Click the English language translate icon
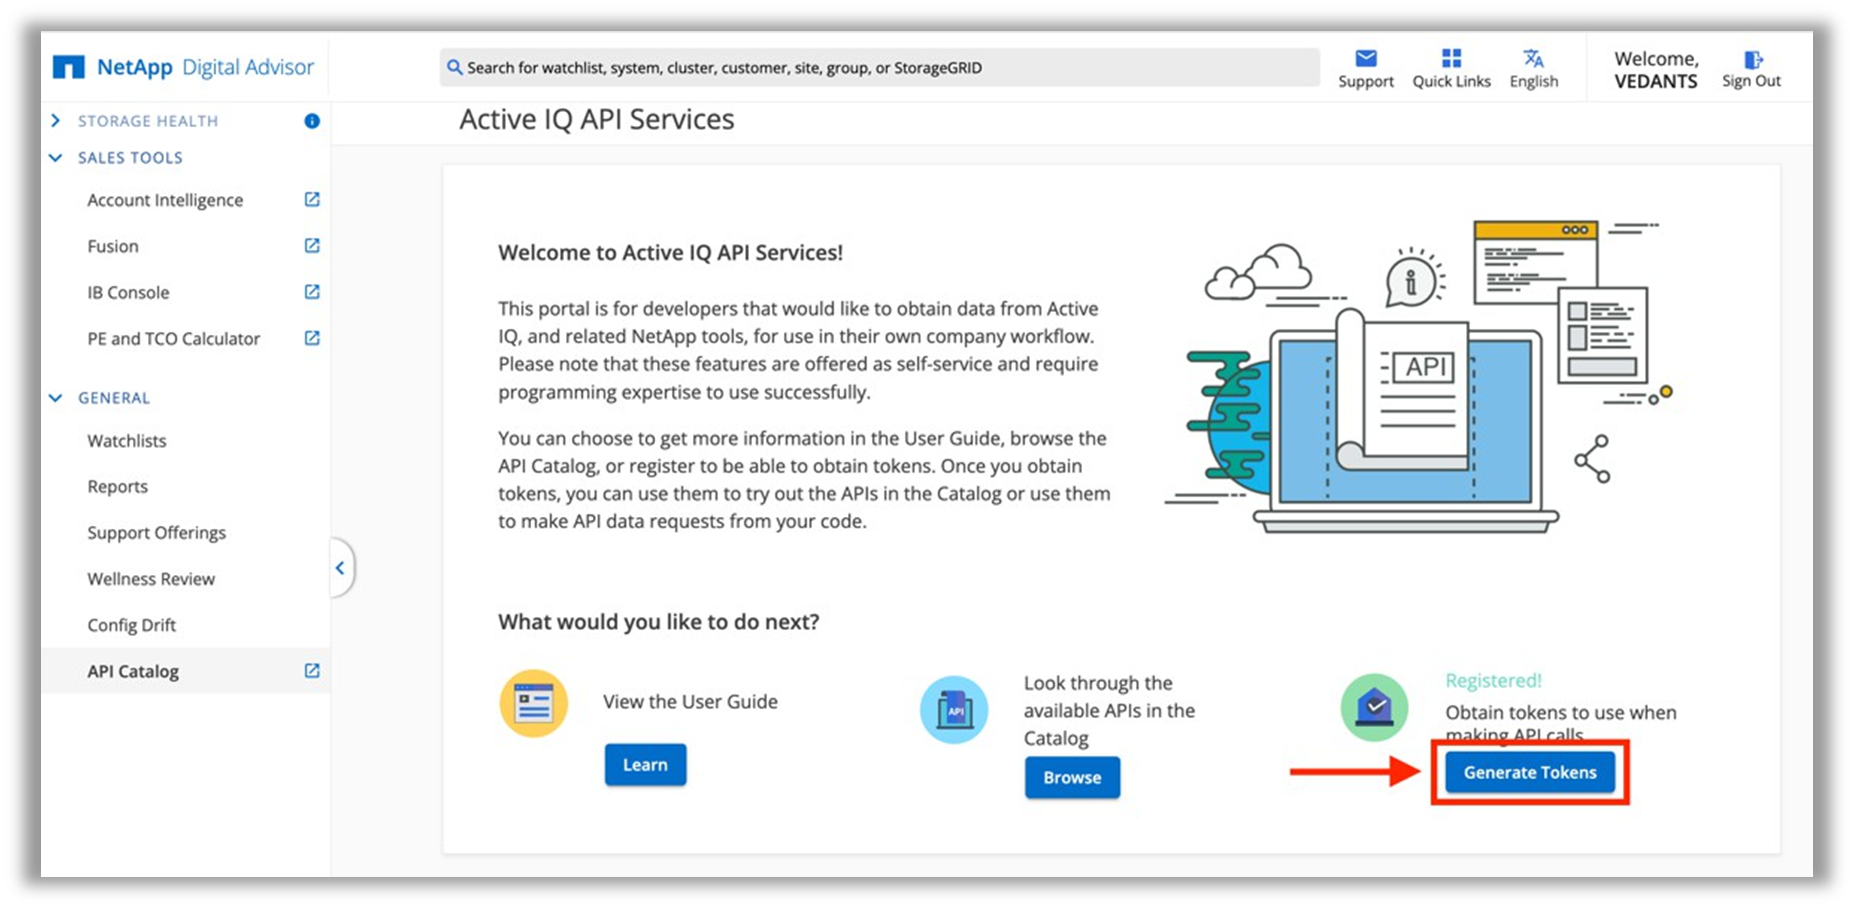The image size is (1854, 909). (1533, 59)
